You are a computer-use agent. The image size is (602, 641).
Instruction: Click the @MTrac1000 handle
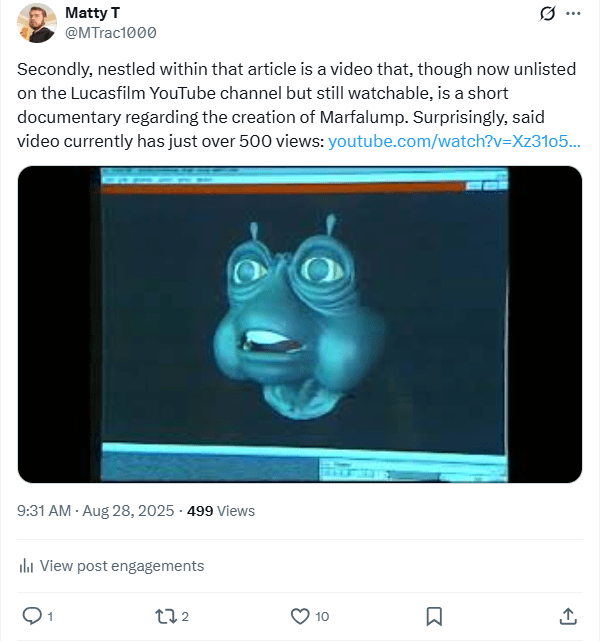pos(110,32)
